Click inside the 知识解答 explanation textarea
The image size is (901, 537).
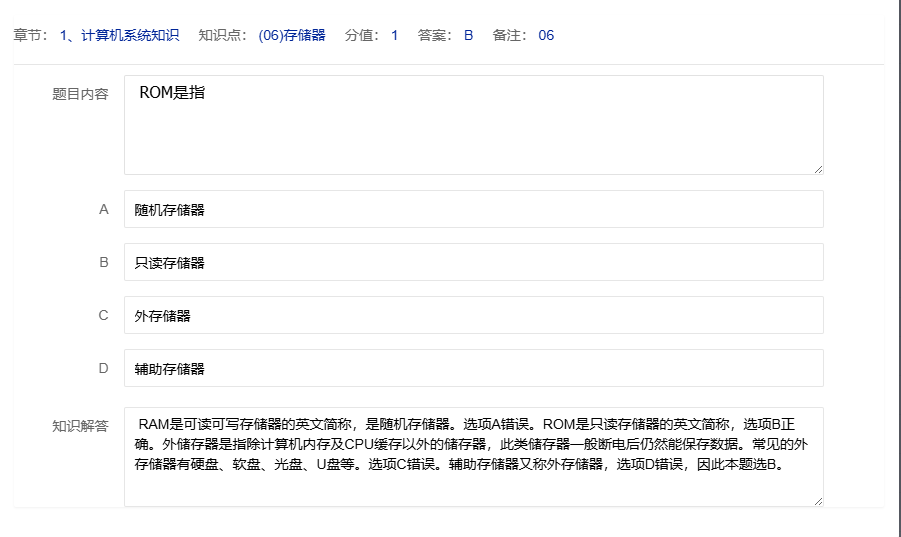[x=473, y=456]
